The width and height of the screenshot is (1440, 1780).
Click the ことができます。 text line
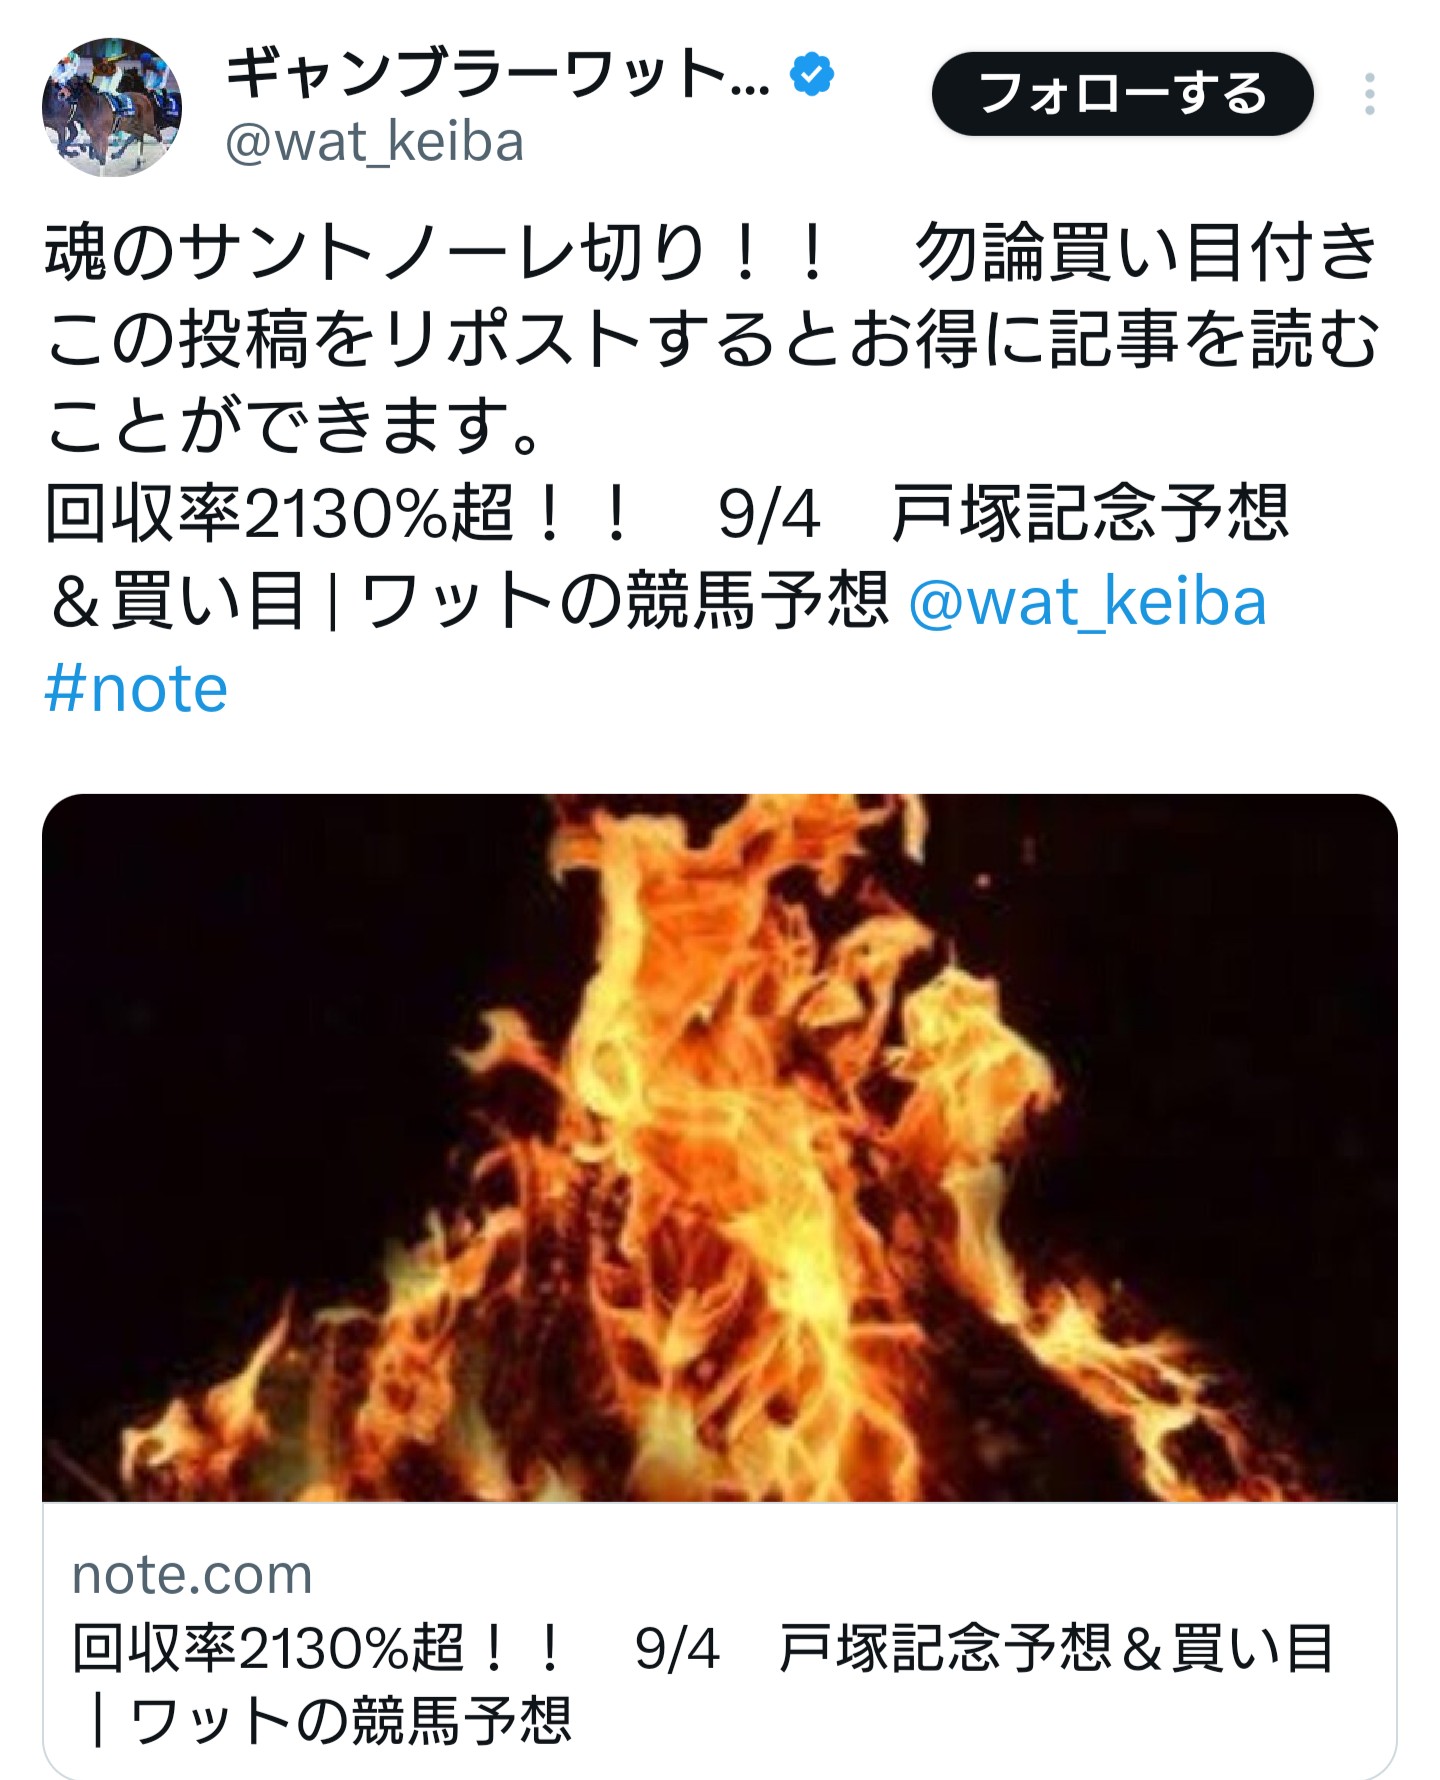[x=294, y=426]
